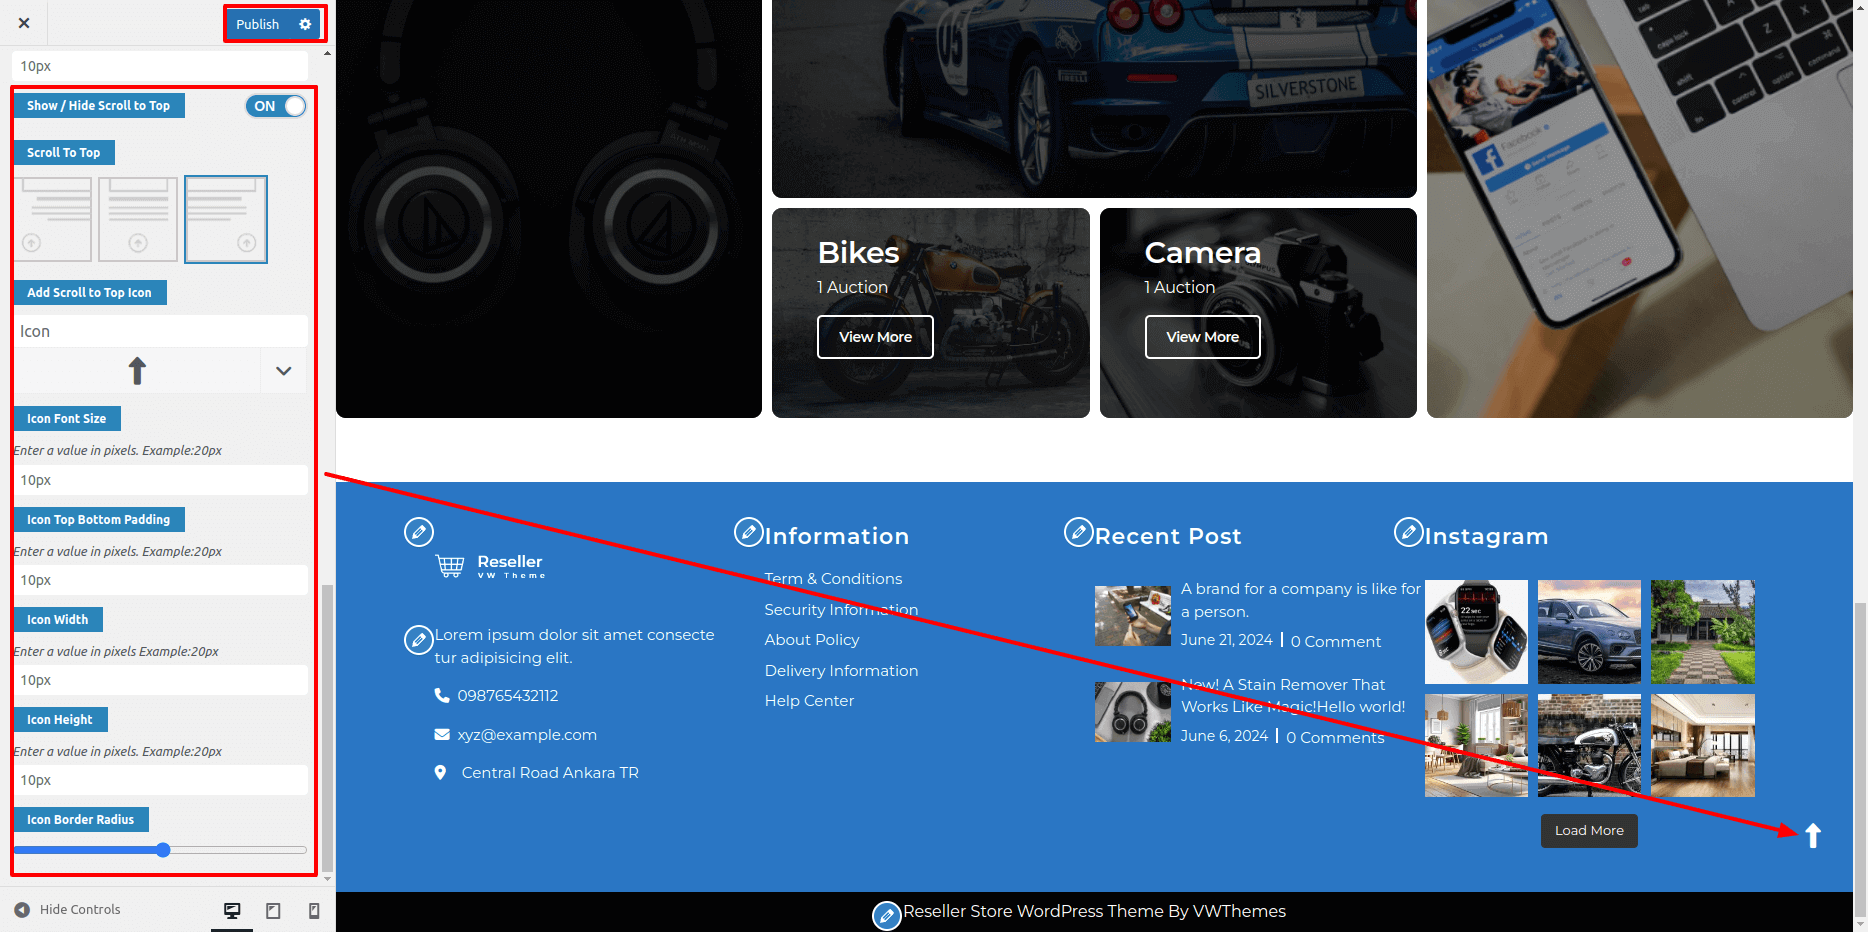Select the right-aligned Scroll To Top layout
Image resolution: width=1868 pixels, height=932 pixels.
tap(226, 219)
